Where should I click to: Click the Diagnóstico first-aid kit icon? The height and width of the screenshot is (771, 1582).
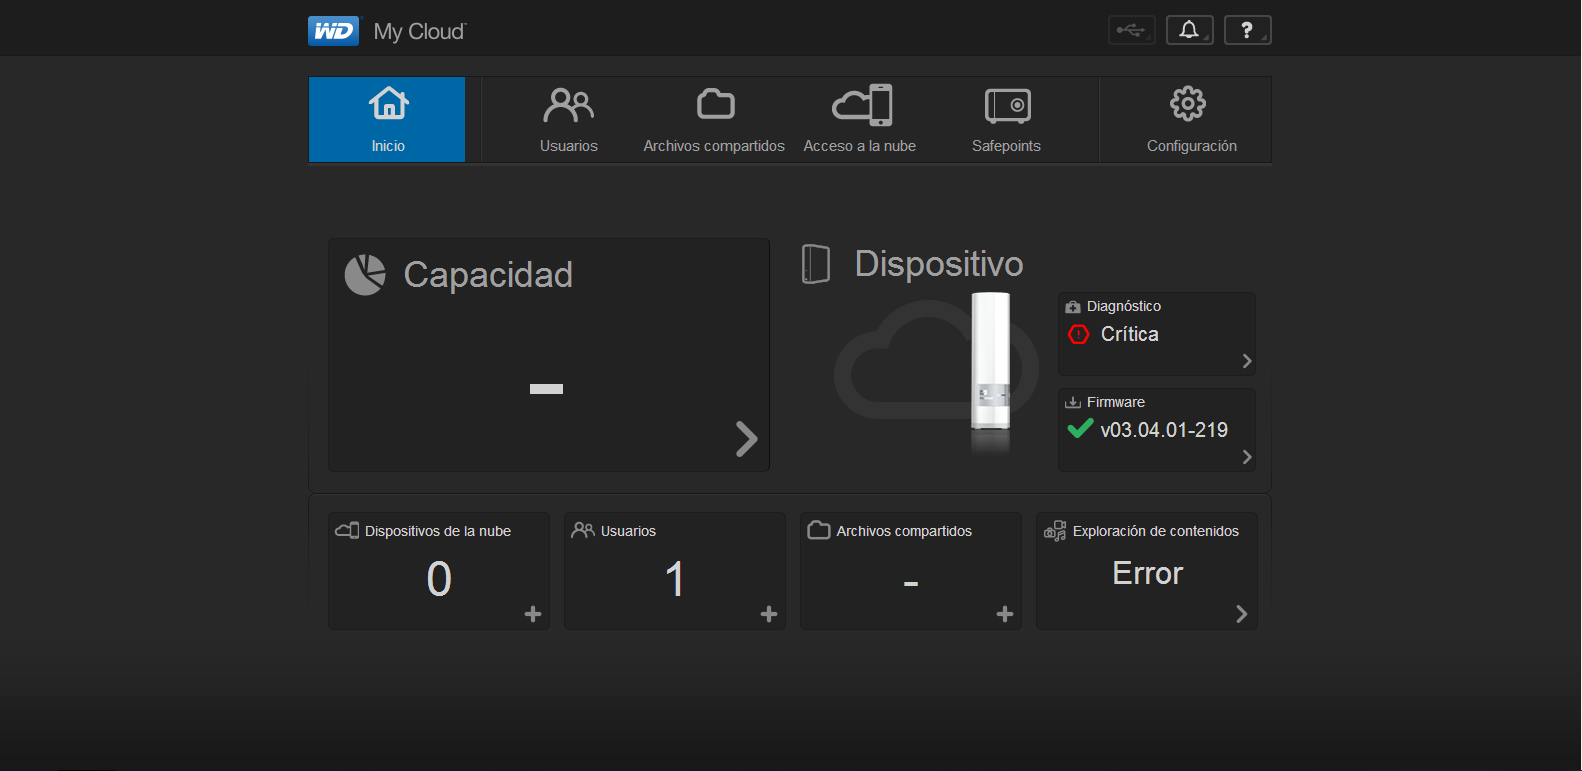(1073, 307)
